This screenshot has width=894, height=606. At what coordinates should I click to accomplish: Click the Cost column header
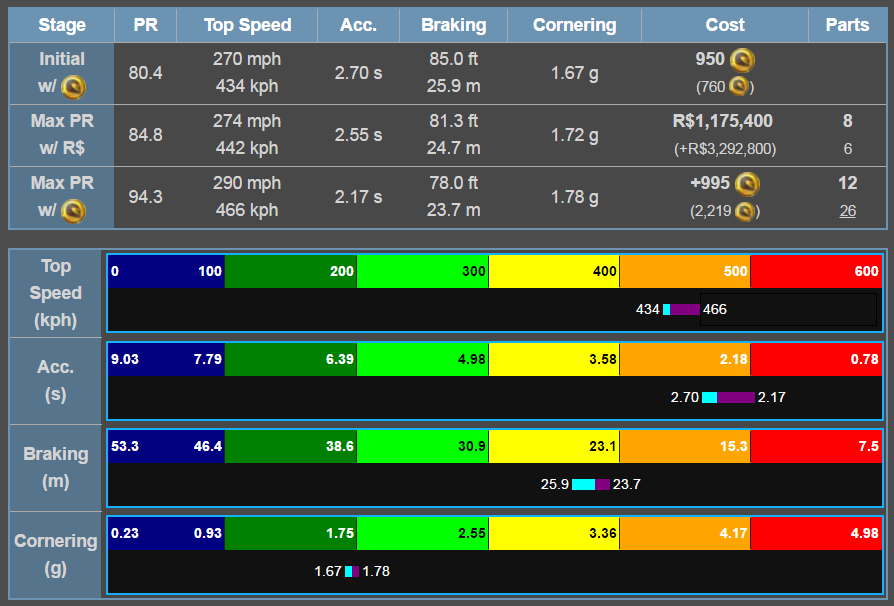click(724, 25)
